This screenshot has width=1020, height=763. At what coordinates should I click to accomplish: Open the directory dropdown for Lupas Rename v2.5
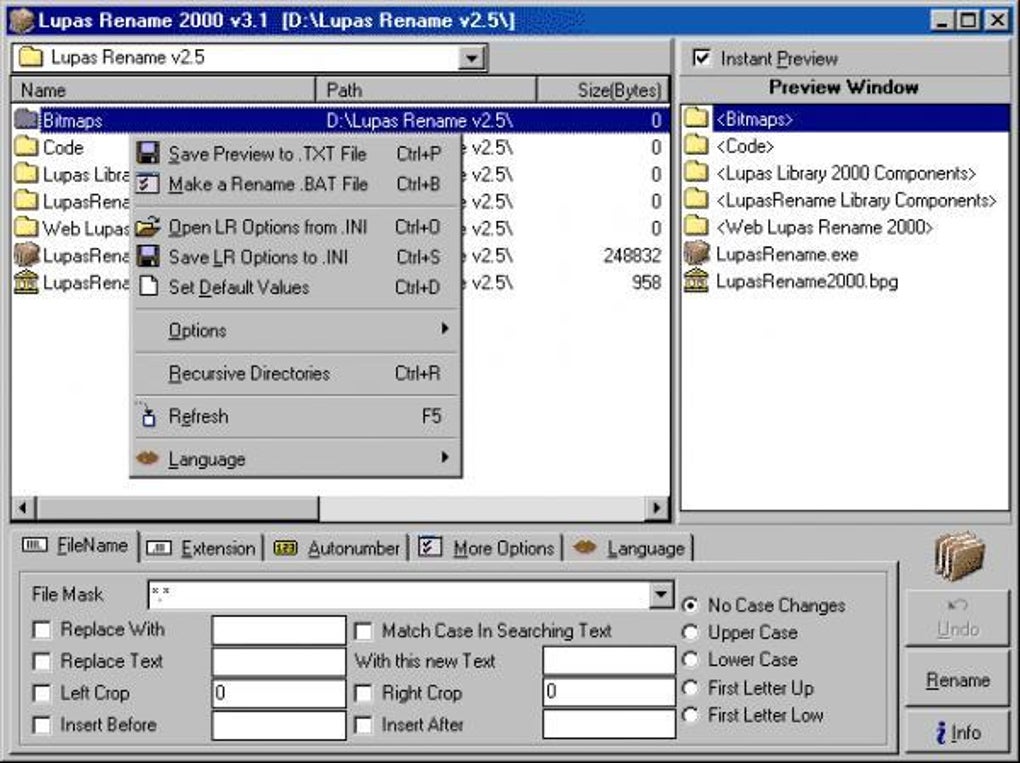pyautogui.click(x=472, y=58)
